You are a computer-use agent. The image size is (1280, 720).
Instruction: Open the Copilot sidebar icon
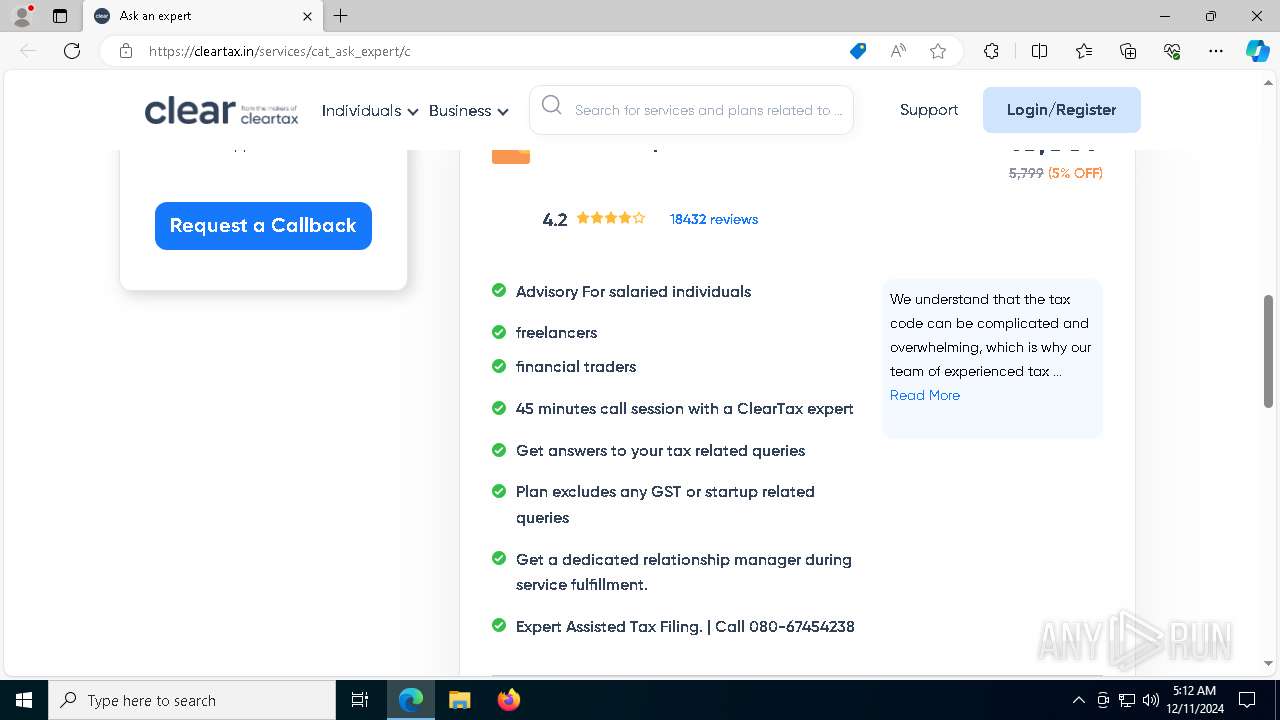(x=1257, y=51)
